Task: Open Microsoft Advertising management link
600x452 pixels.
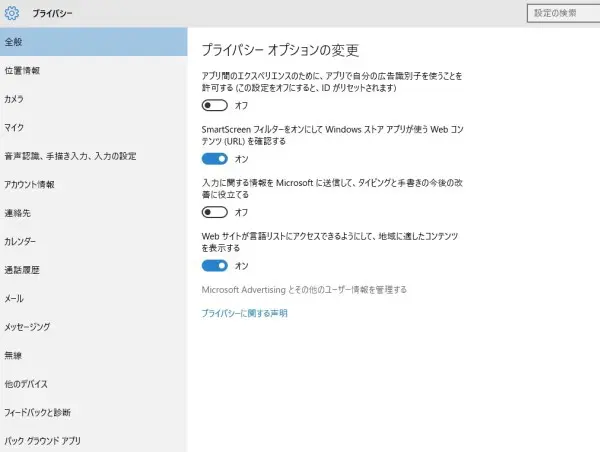Action: (x=304, y=290)
